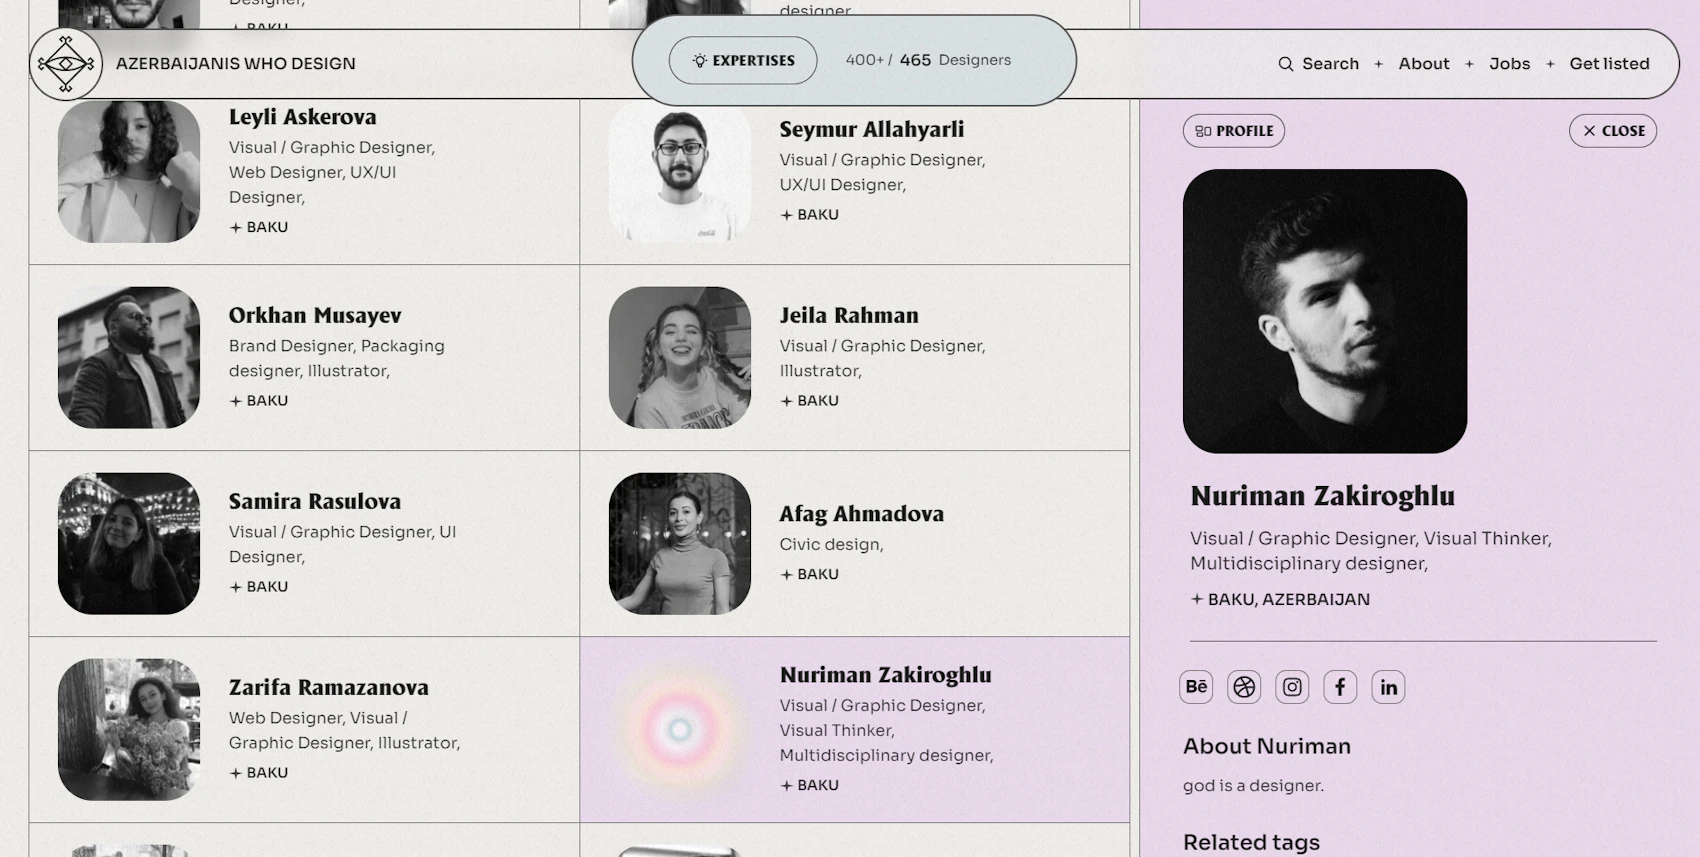The image size is (1700, 857).
Task: Open Nuriman's Dribbble profile icon
Action: [x=1244, y=687]
